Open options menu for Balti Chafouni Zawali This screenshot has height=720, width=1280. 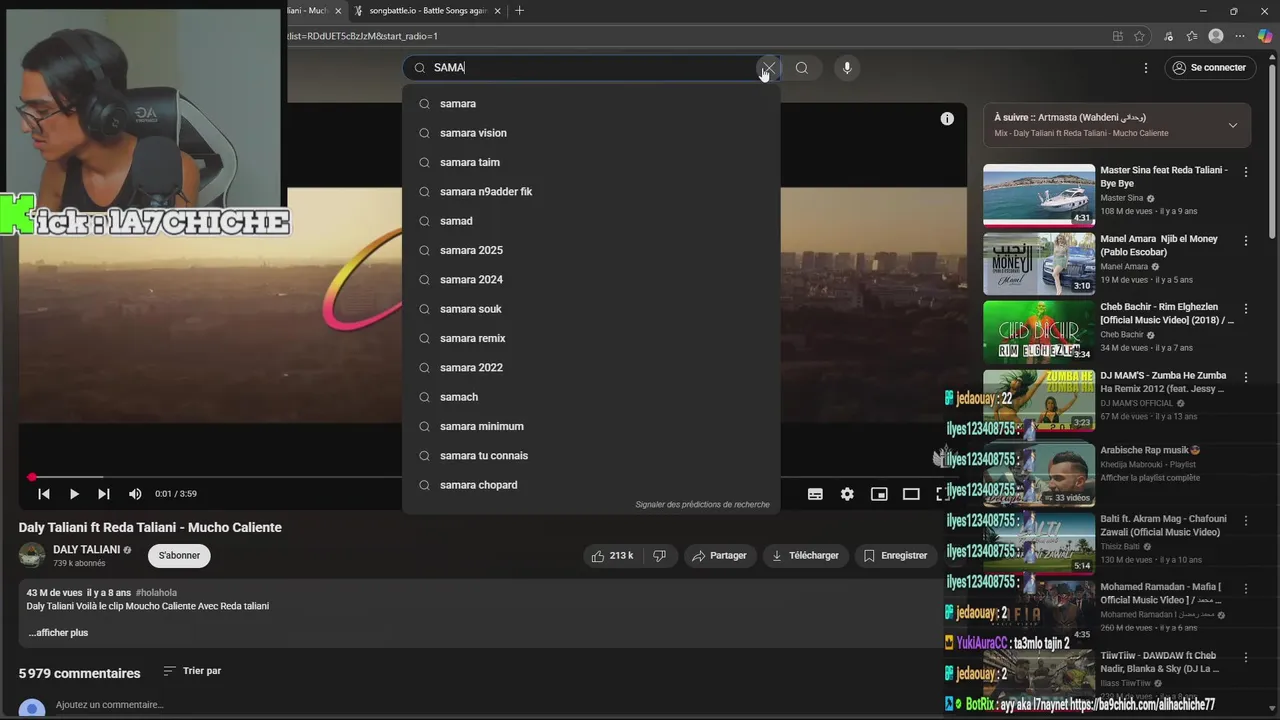(x=1246, y=520)
